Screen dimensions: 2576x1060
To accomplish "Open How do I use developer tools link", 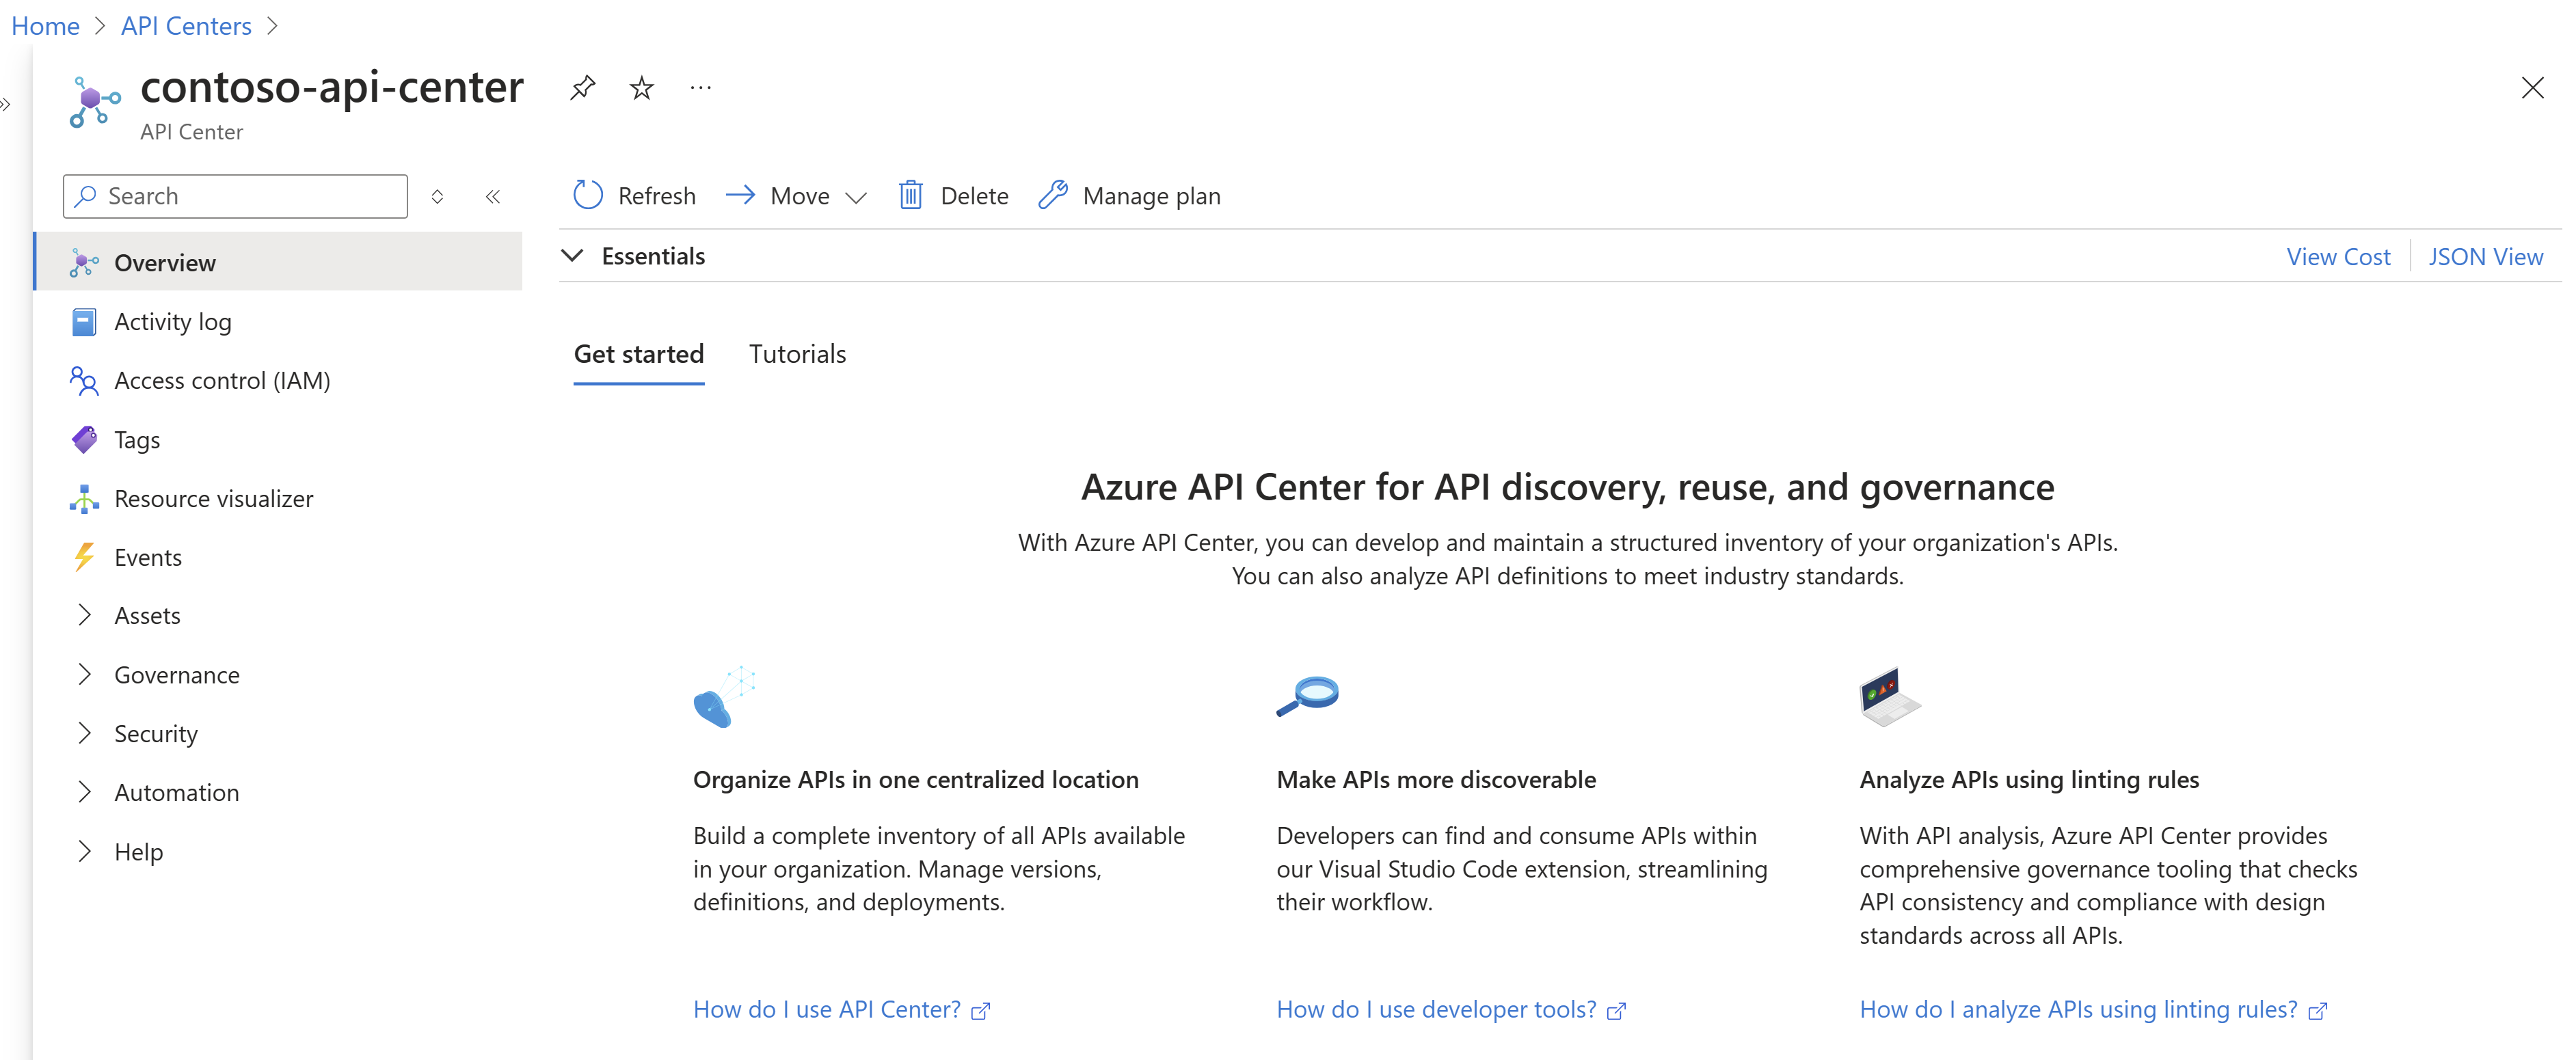I will click(1452, 1009).
